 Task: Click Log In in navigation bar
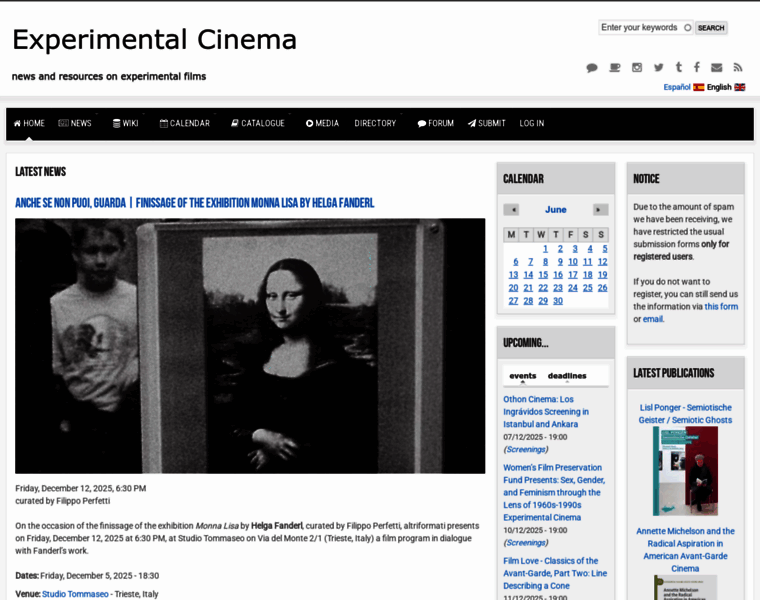532,123
